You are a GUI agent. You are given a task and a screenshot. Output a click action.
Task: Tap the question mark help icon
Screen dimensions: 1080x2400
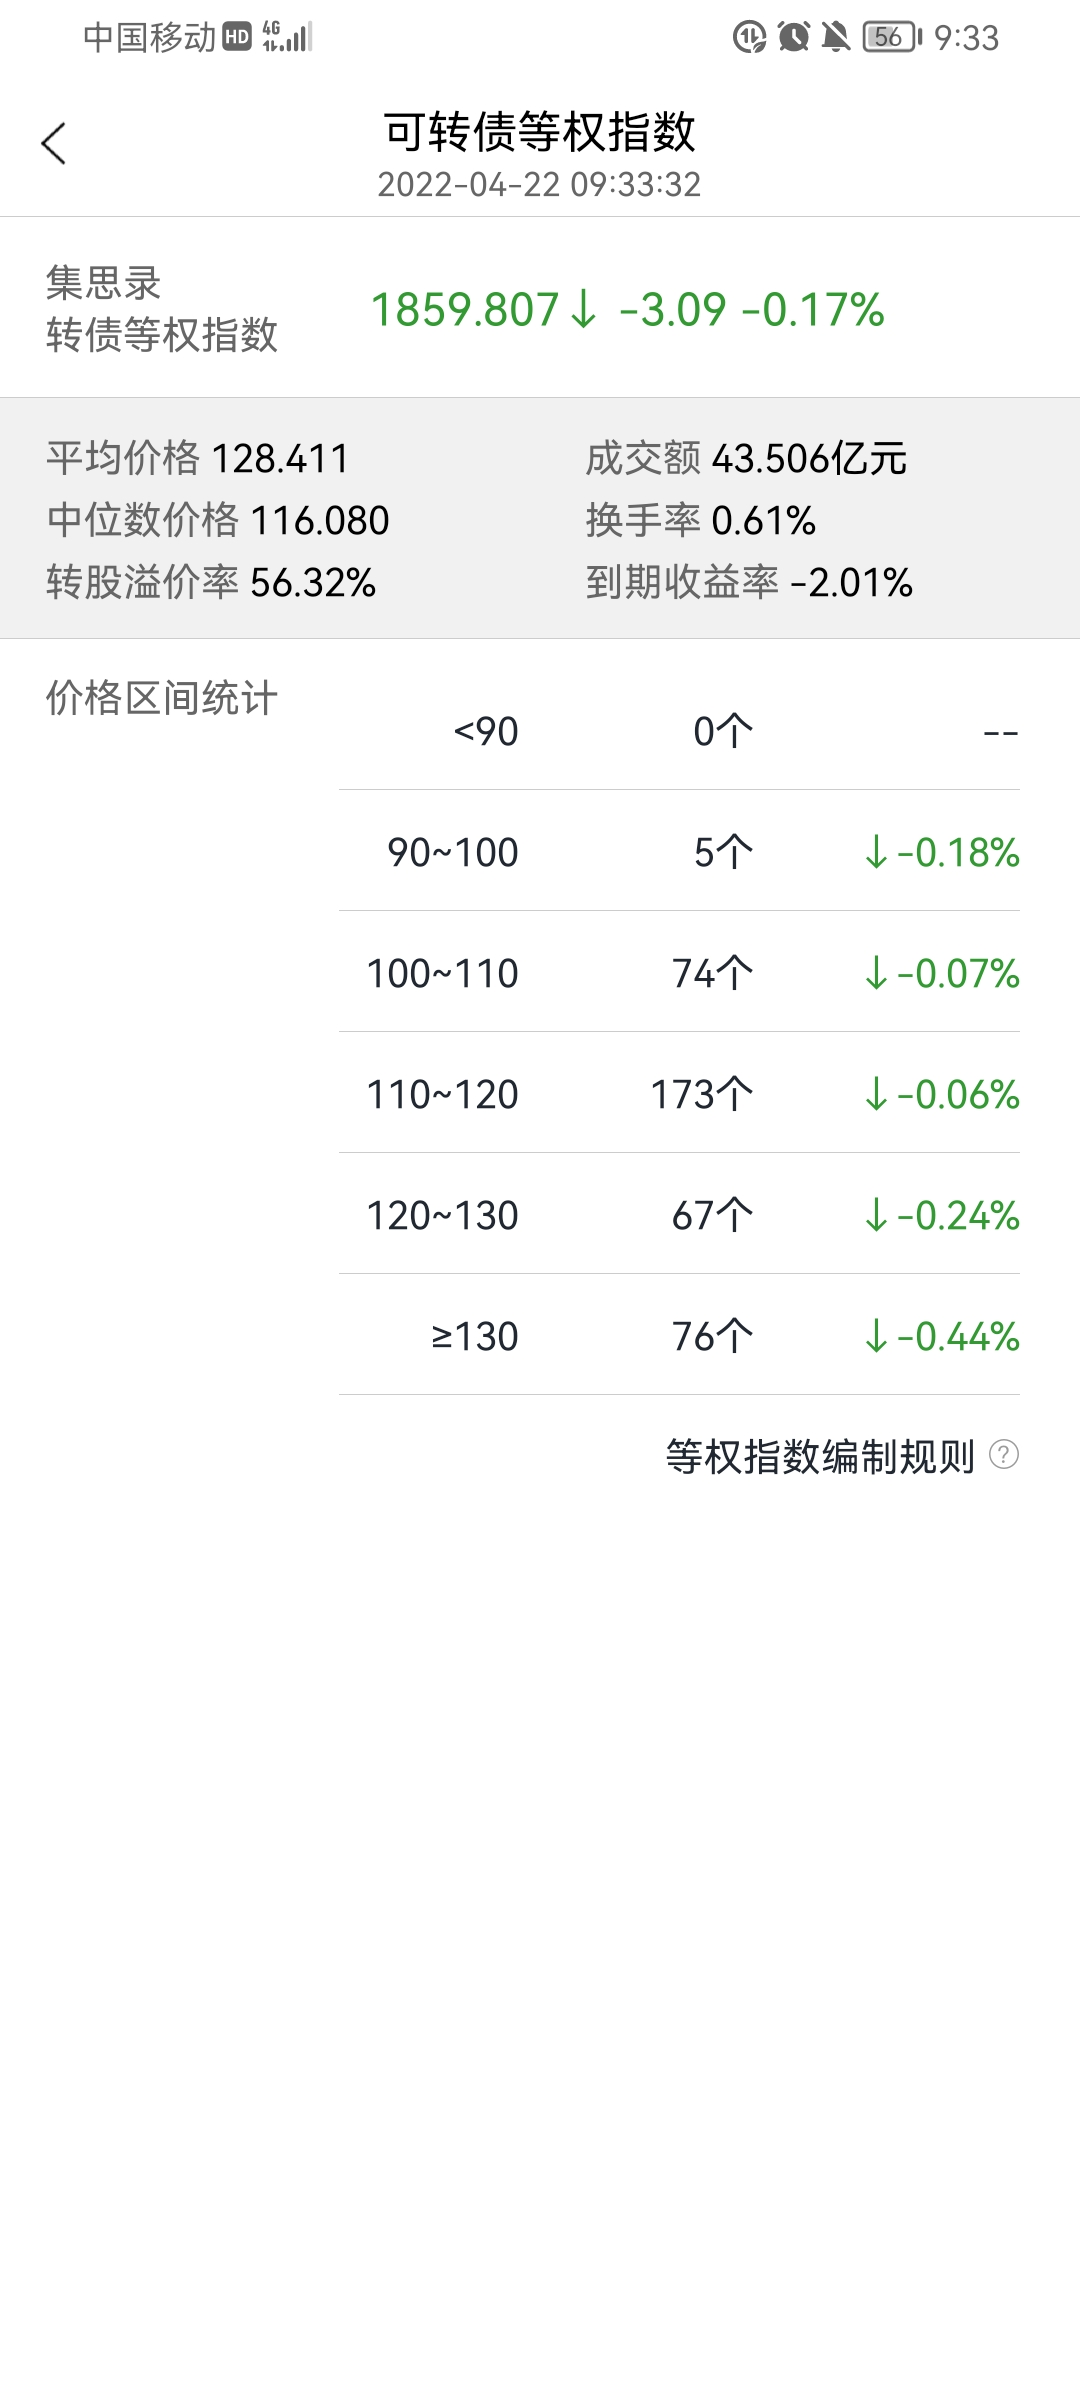tap(1003, 1455)
